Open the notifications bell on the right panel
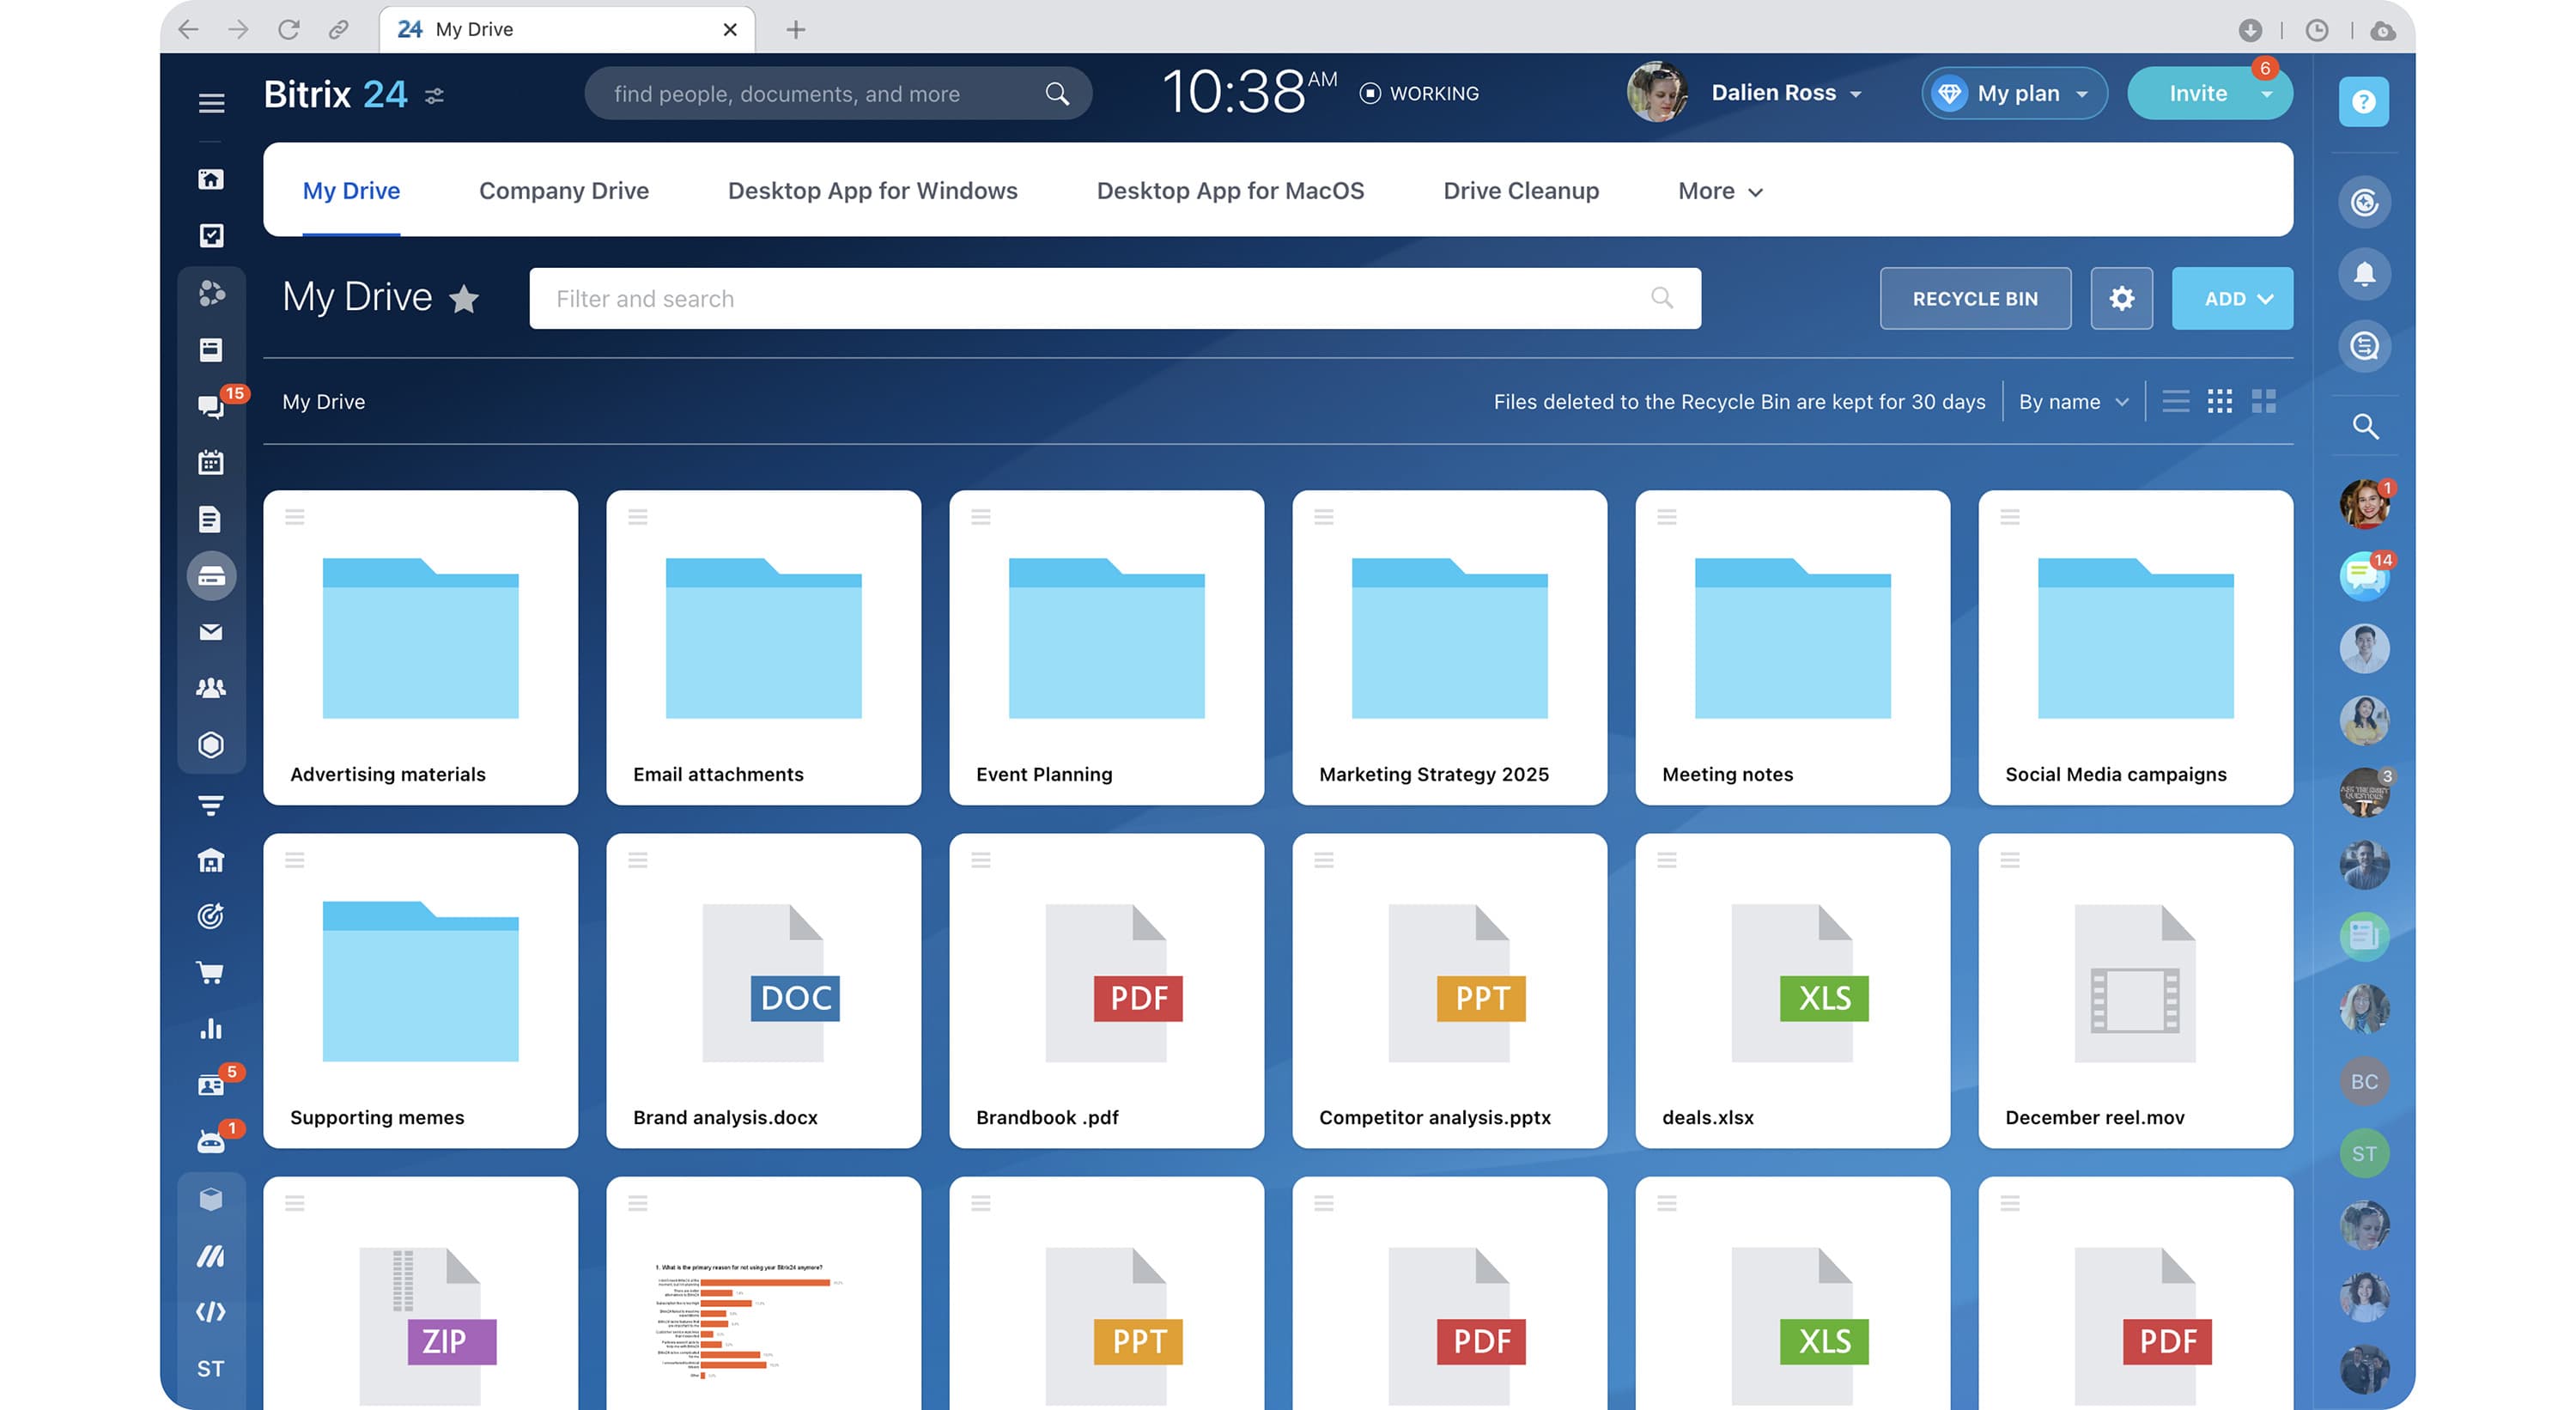The height and width of the screenshot is (1410, 2576). coord(2364,274)
